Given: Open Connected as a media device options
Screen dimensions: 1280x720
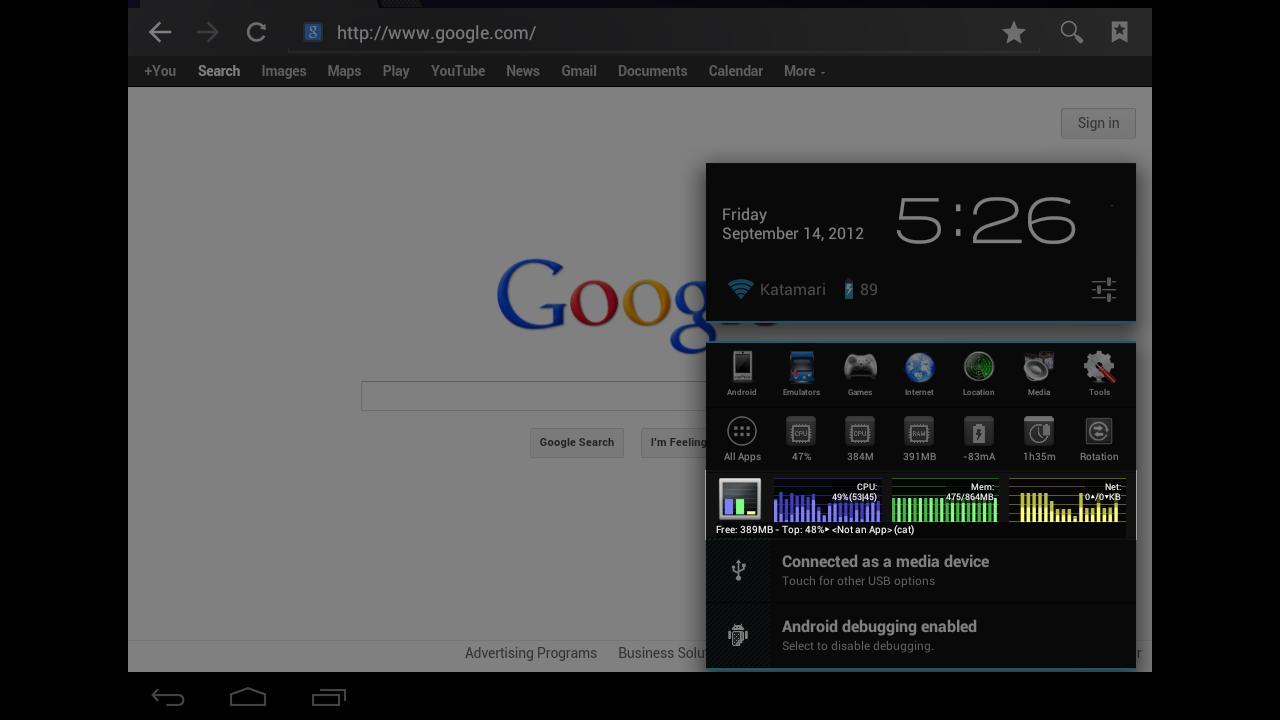Looking at the screenshot, I should click(x=921, y=571).
